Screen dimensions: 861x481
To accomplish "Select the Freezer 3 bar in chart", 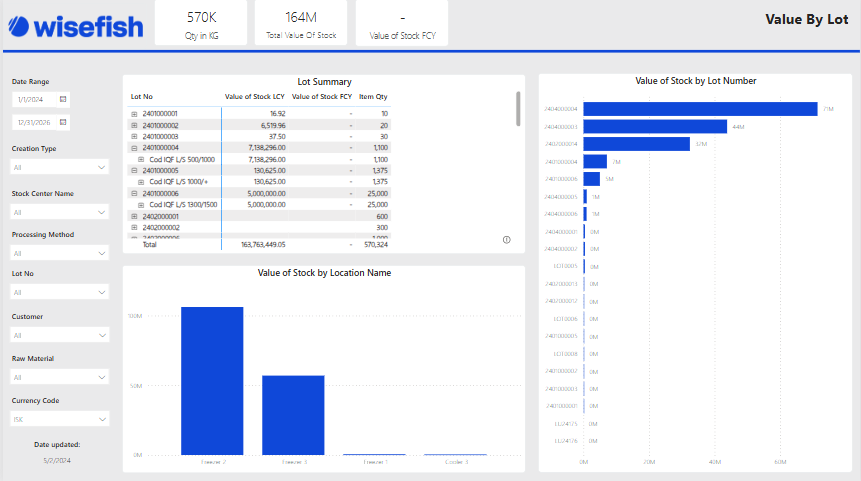I will click(293, 415).
